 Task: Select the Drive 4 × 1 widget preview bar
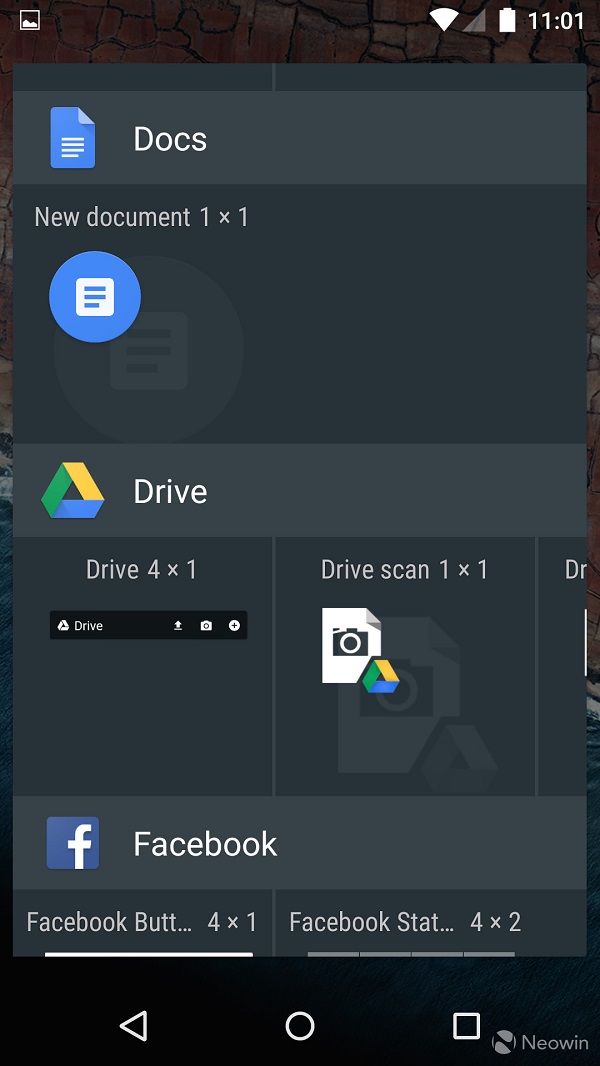coord(148,625)
